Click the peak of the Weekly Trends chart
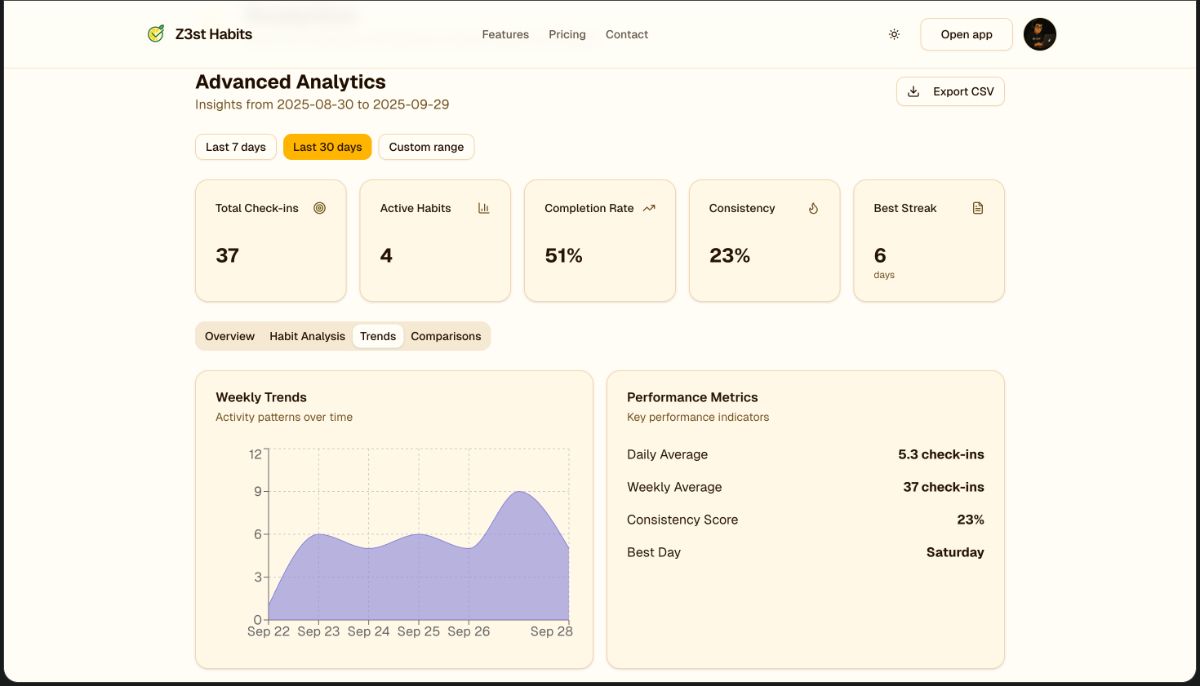 click(x=518, y=492)
